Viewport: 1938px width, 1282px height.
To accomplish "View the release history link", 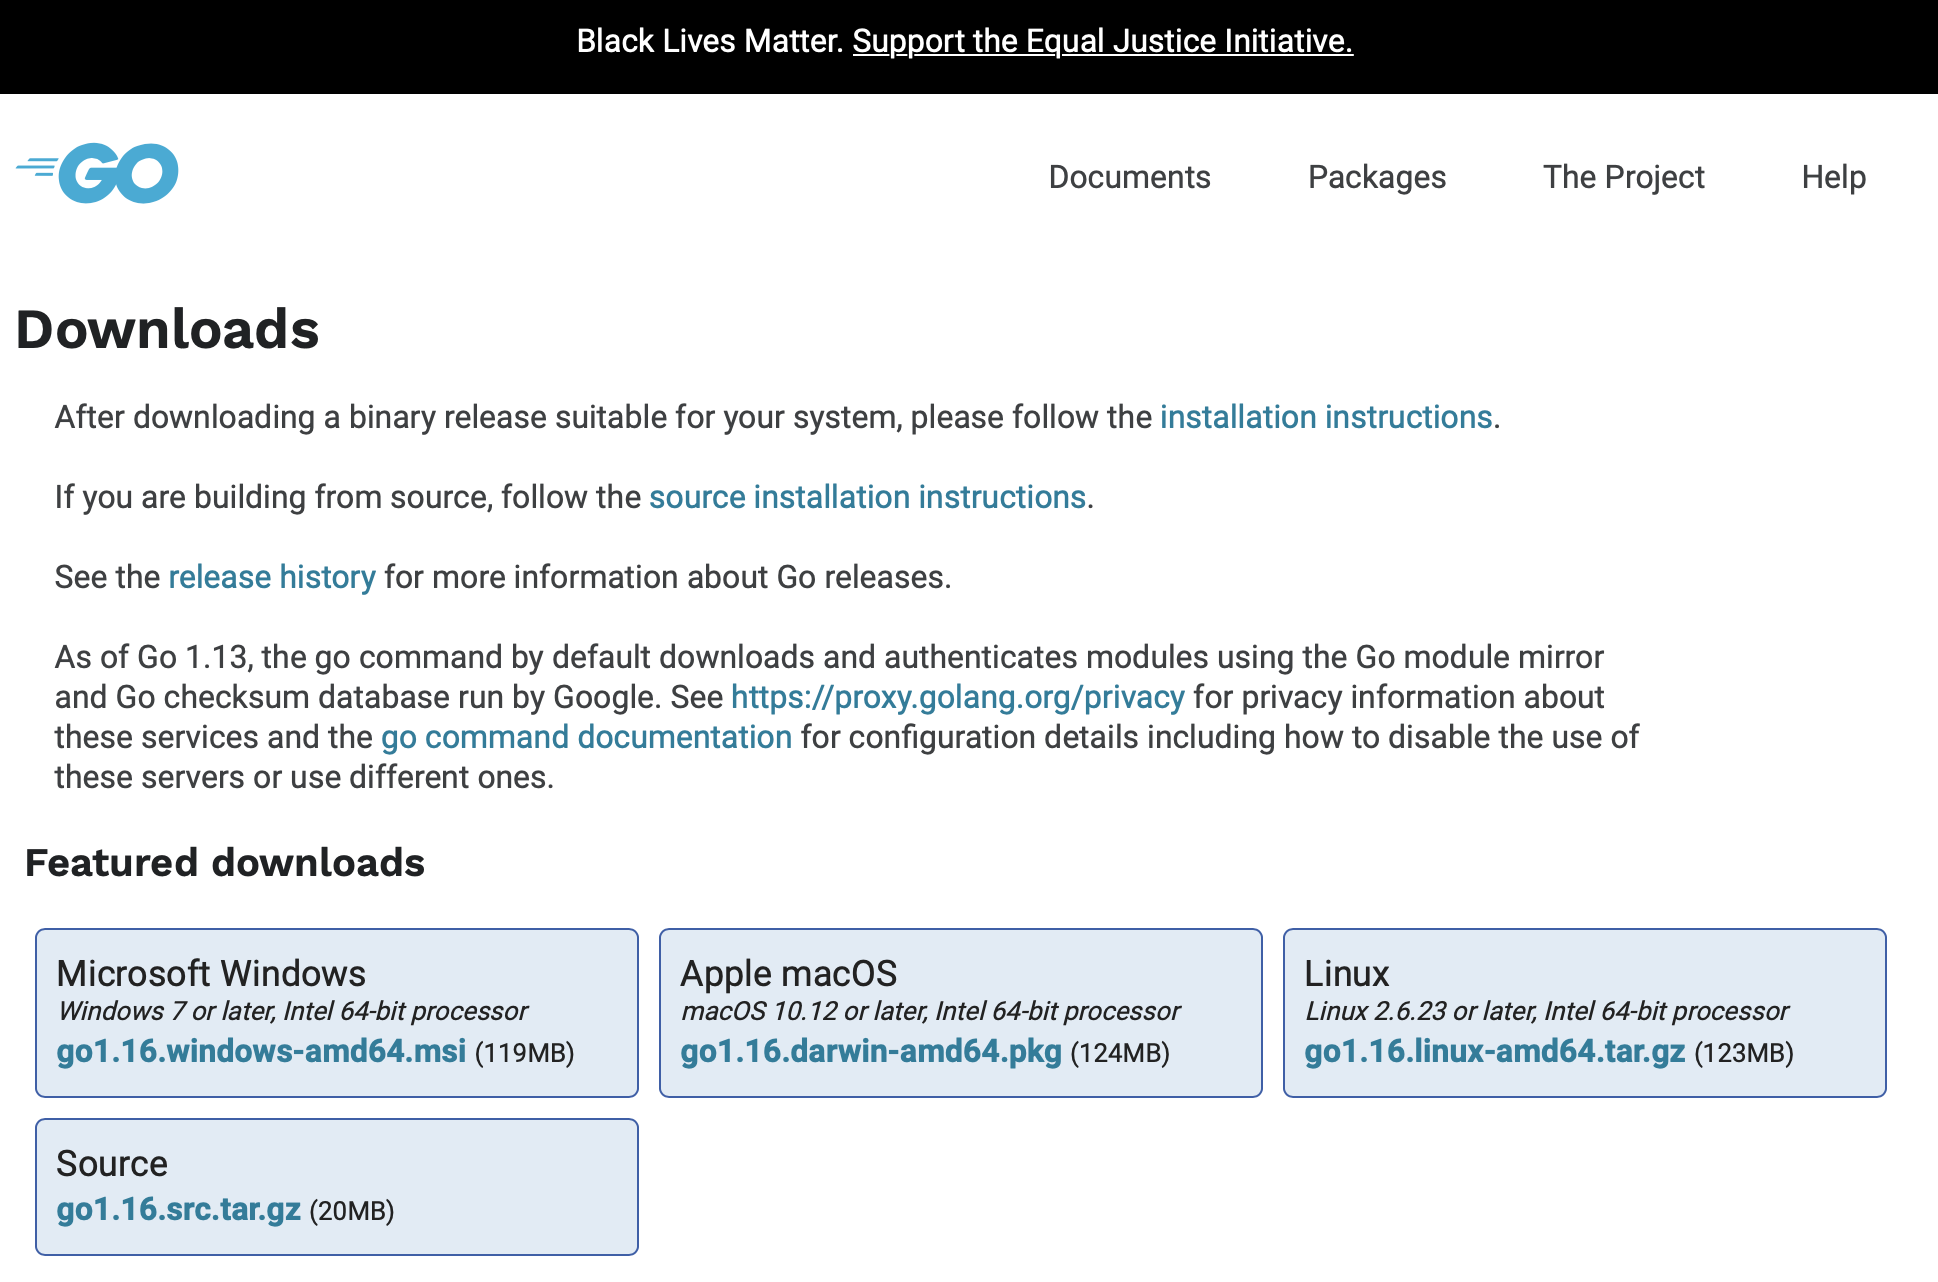I will [272, 577].
